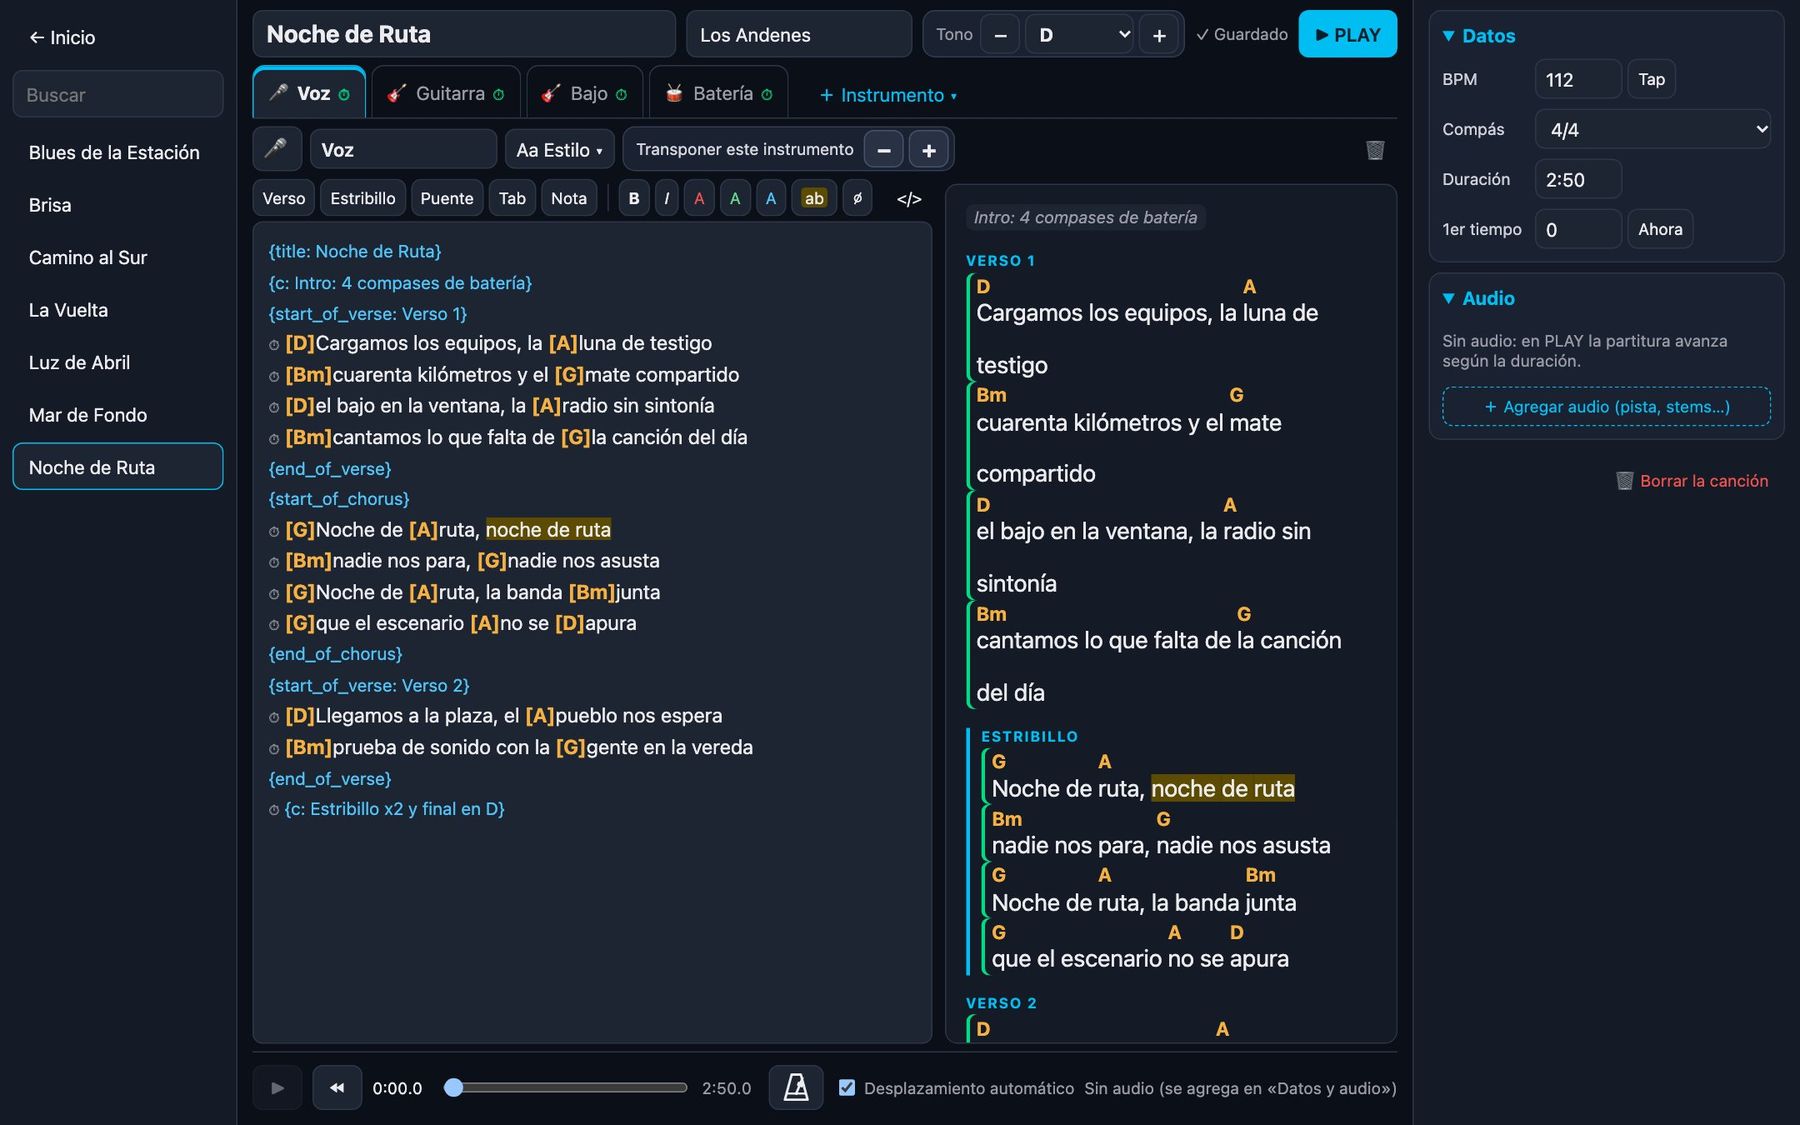Switch to the Bajo tab

584,94
